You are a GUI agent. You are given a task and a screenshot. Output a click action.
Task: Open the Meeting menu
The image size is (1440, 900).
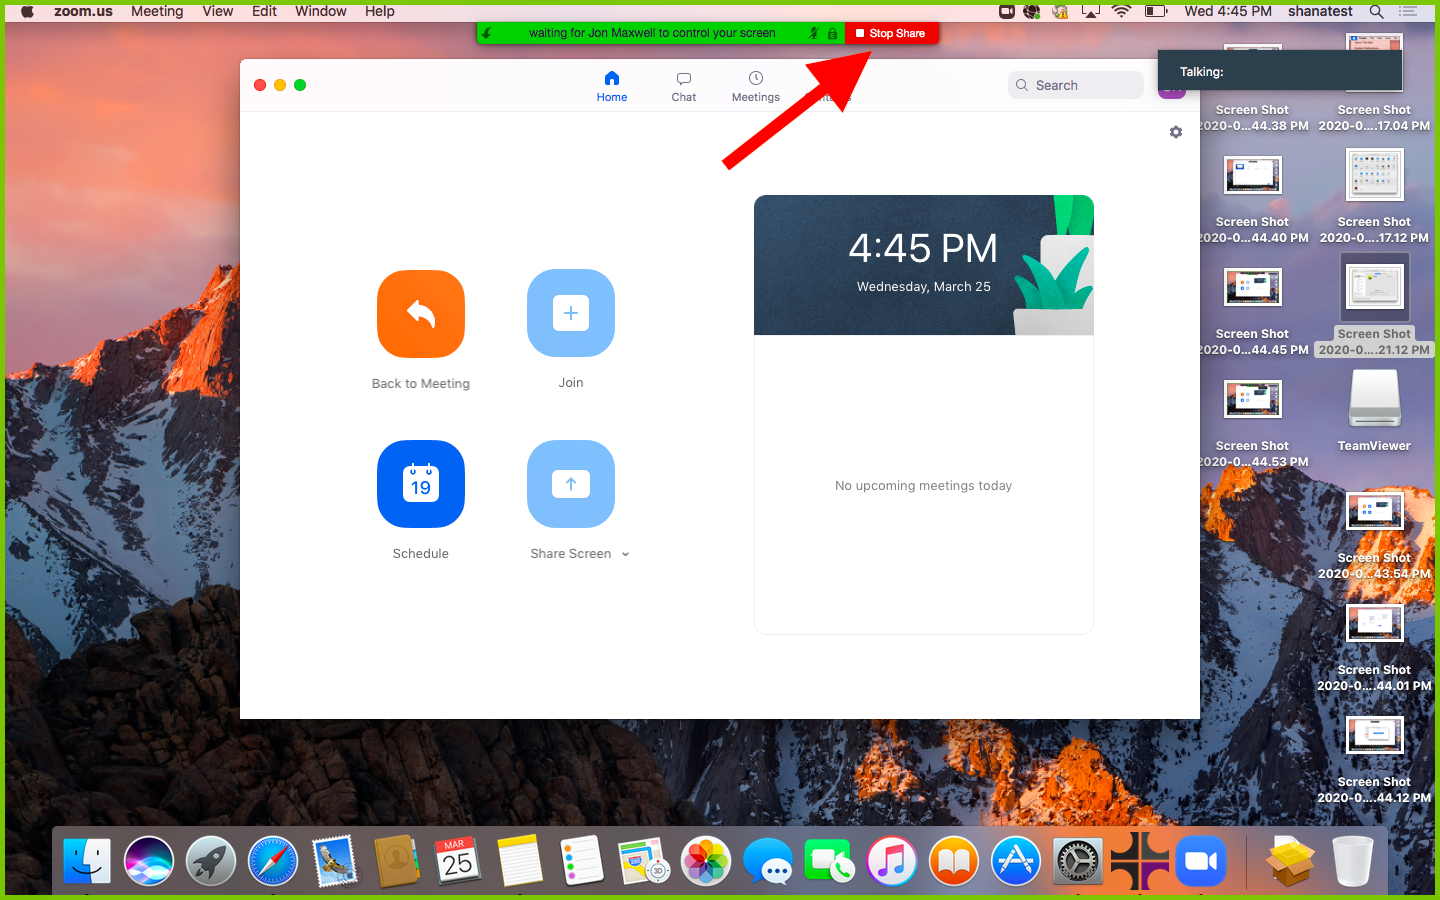(x=157, y=11)
